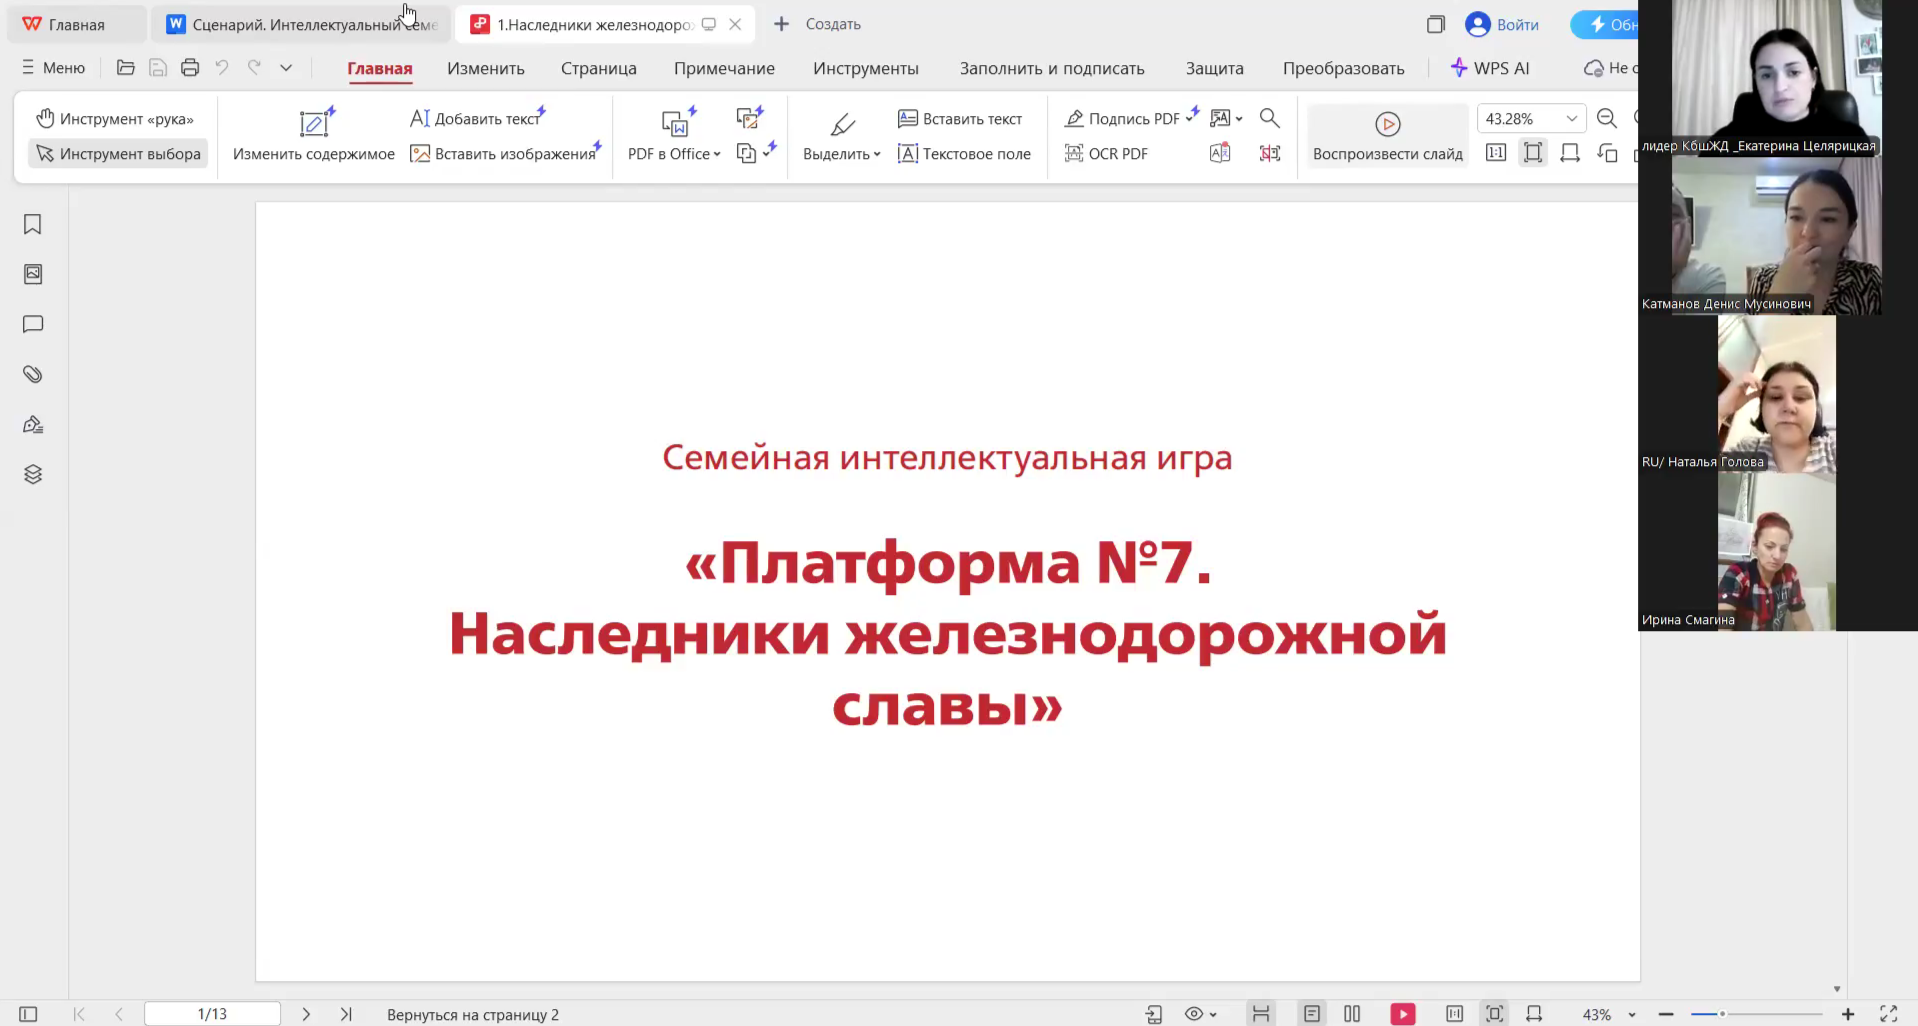Adjust the zoom slider in status bar

click(1722, 1014)
